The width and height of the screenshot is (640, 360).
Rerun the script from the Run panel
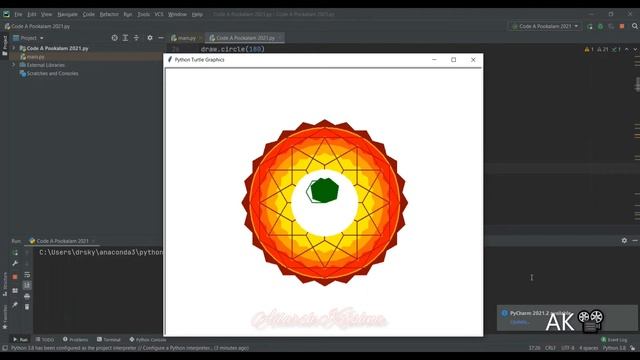15,252
